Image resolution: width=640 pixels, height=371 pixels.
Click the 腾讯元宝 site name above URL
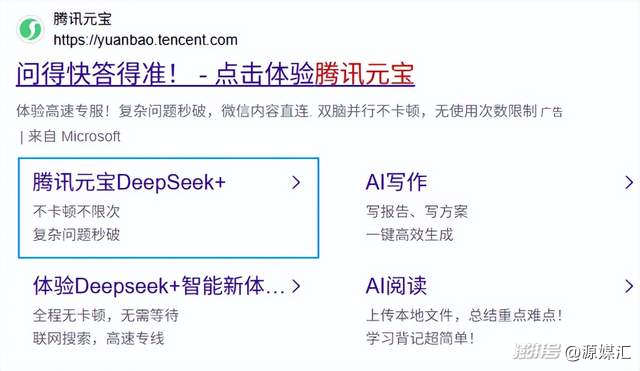coord(82,19)
